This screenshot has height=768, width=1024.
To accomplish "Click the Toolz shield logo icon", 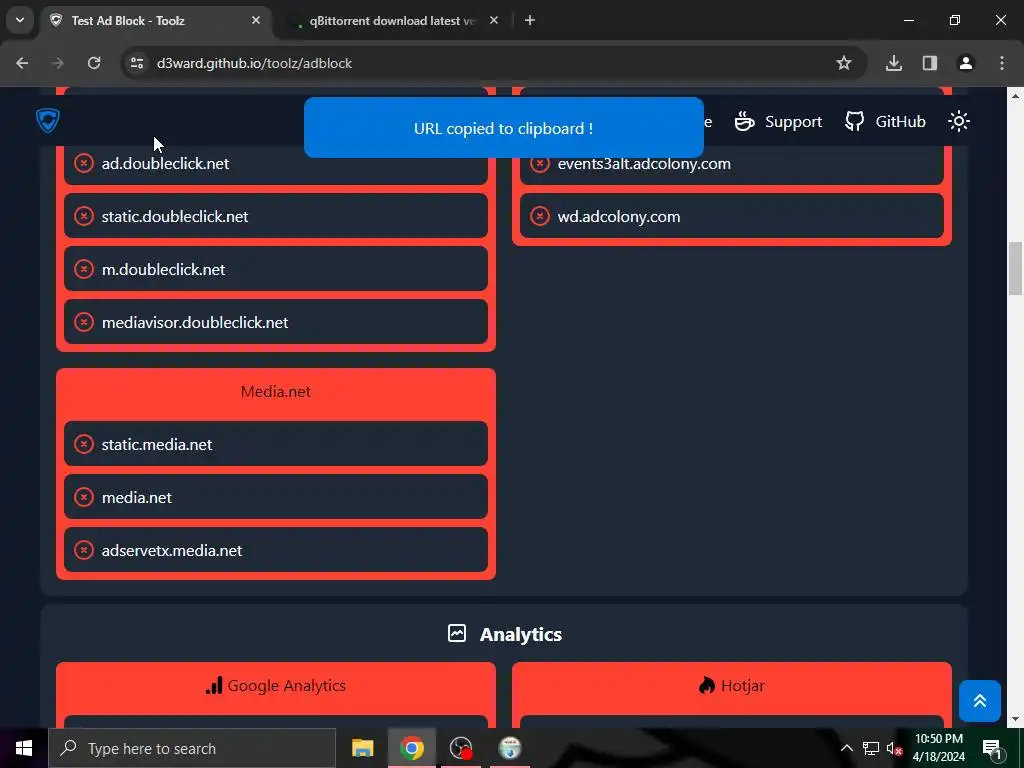I will pyautogui.click(x=48, y=121).
